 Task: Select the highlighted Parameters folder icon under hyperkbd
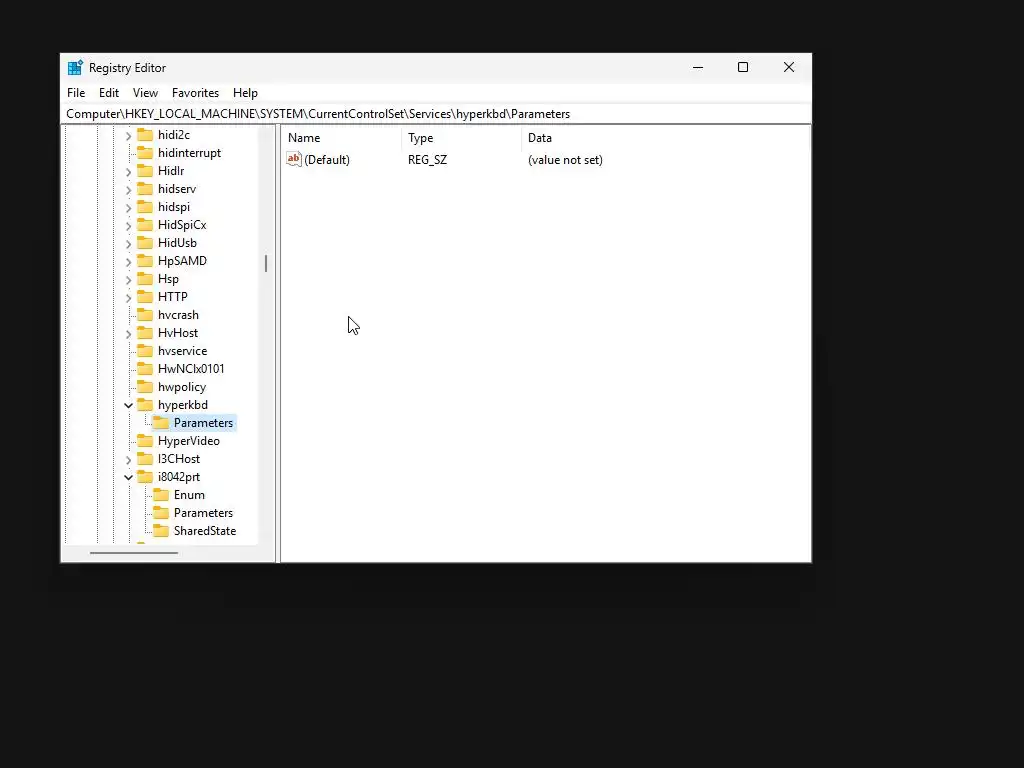(161, 423)
